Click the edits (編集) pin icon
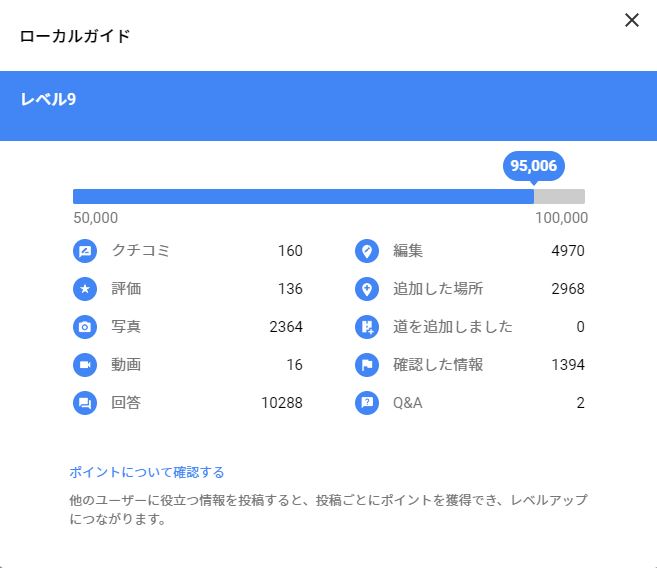The width and height of the screenshot is (657, 568). (367, 251)
